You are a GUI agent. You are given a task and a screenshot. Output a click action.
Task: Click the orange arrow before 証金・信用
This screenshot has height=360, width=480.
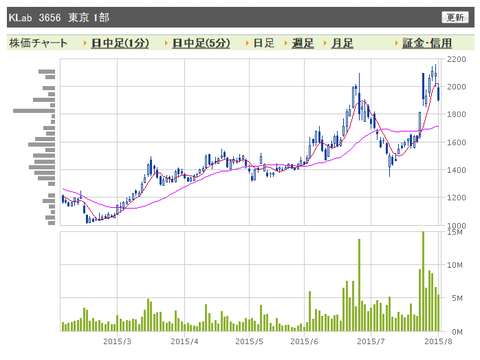tap(396, 43)
